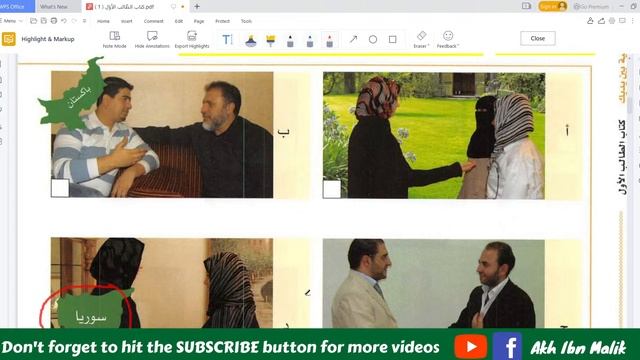Select the blue area highlighter tool
This screenshot has width=640, height=360.
point(251,40)
